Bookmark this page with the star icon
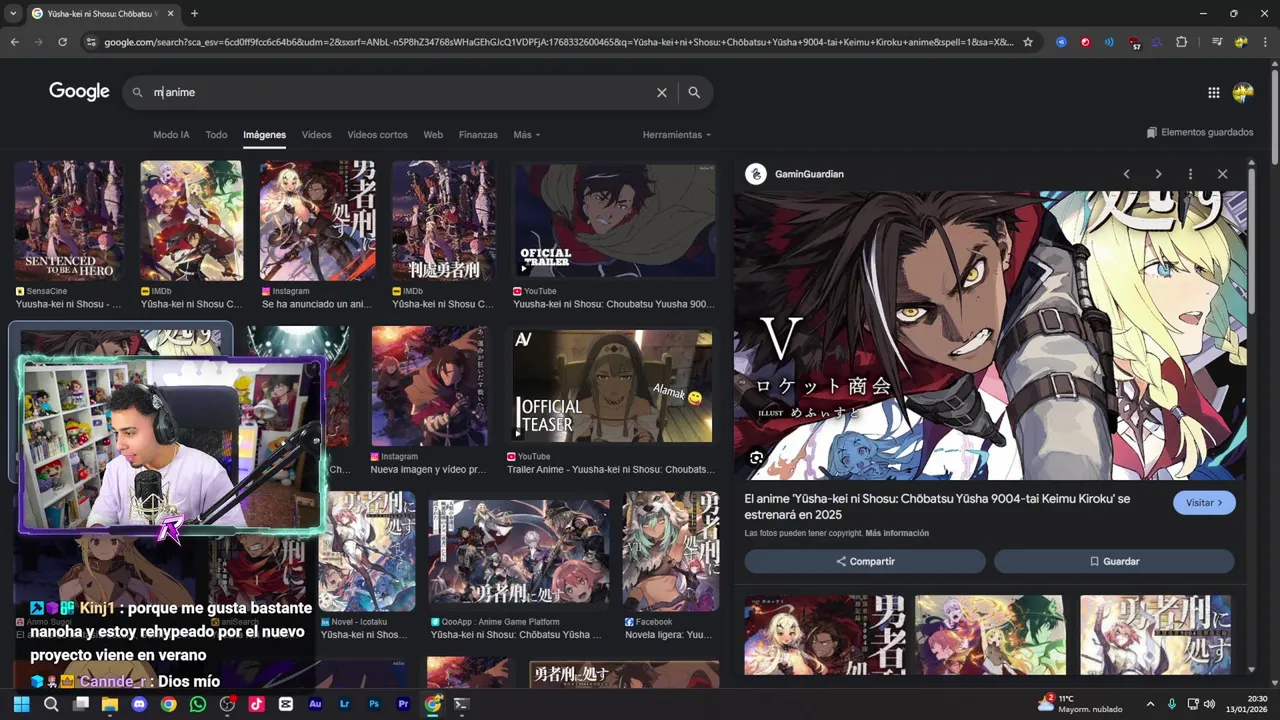 (1028, 42)
